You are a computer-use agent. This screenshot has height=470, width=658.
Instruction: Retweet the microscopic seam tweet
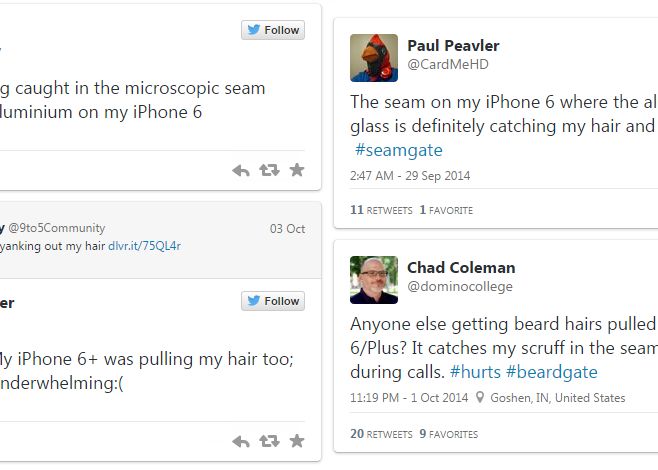coord(269,171)
